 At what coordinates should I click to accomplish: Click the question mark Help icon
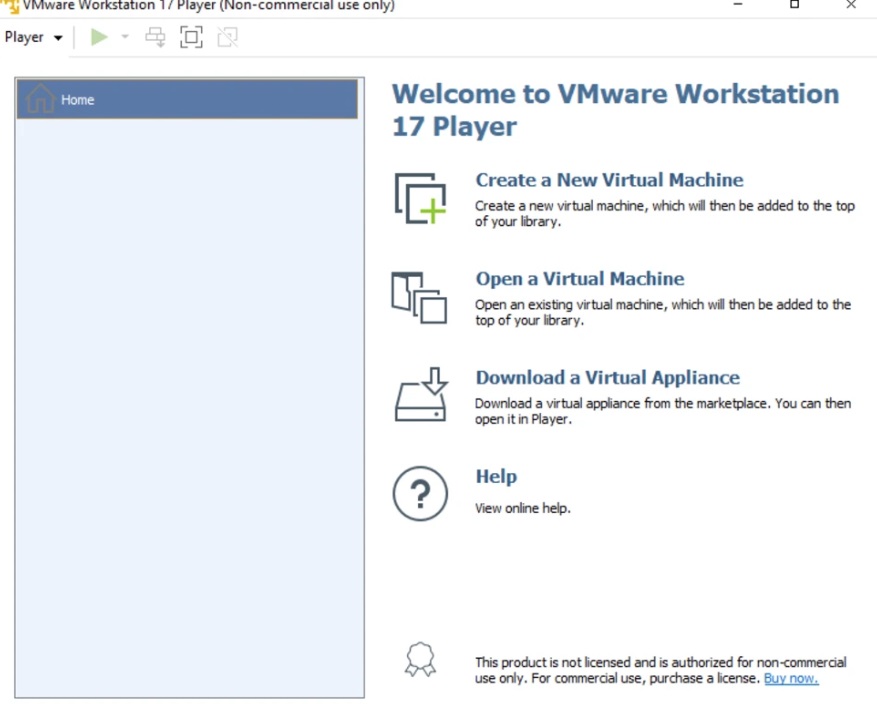pyautogui.click(x=419, y=493)
